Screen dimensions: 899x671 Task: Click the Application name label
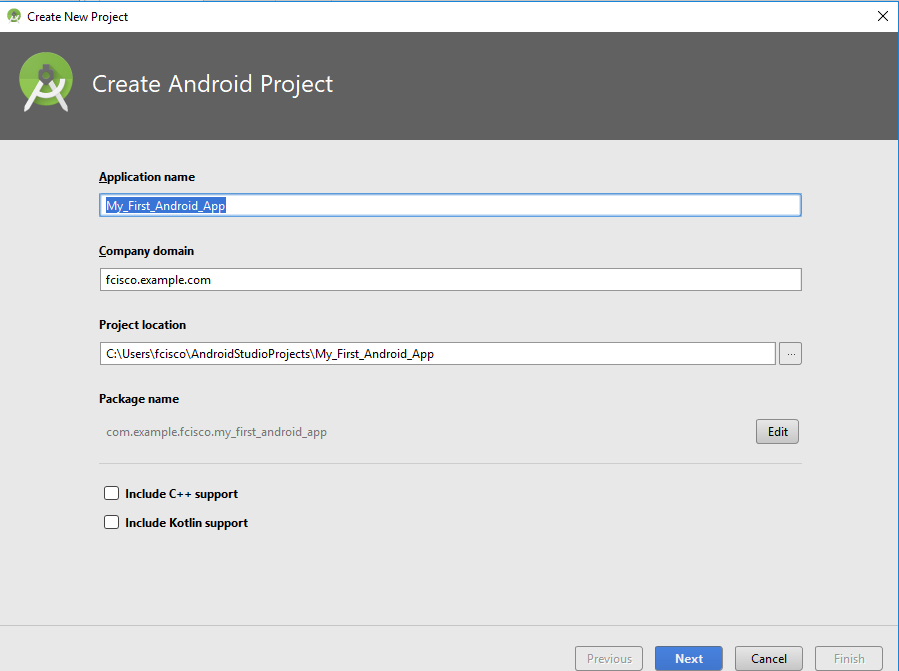[x=147, y=177]
